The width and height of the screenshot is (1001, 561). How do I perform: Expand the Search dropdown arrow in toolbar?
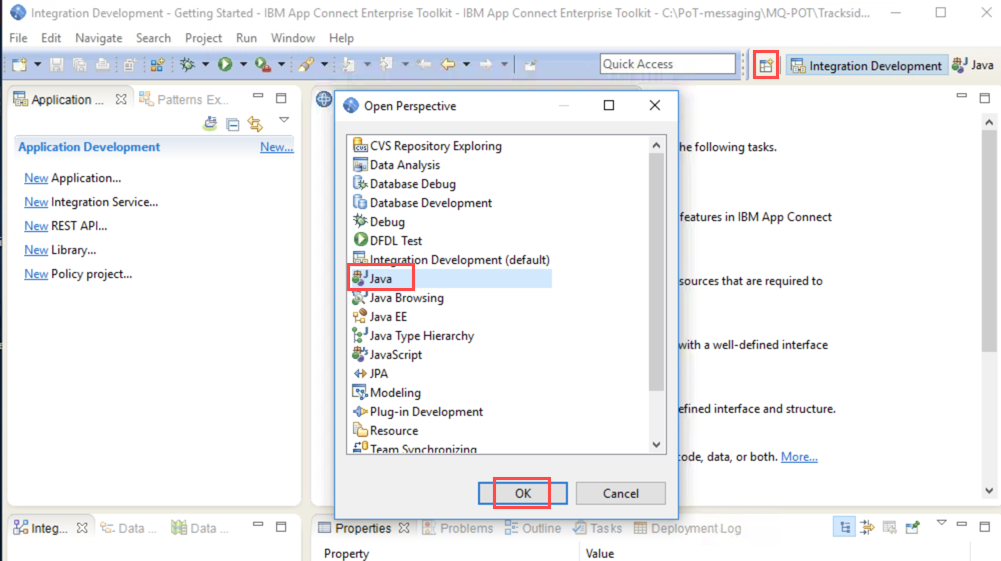pyautogui.click(x=324, y=64)
